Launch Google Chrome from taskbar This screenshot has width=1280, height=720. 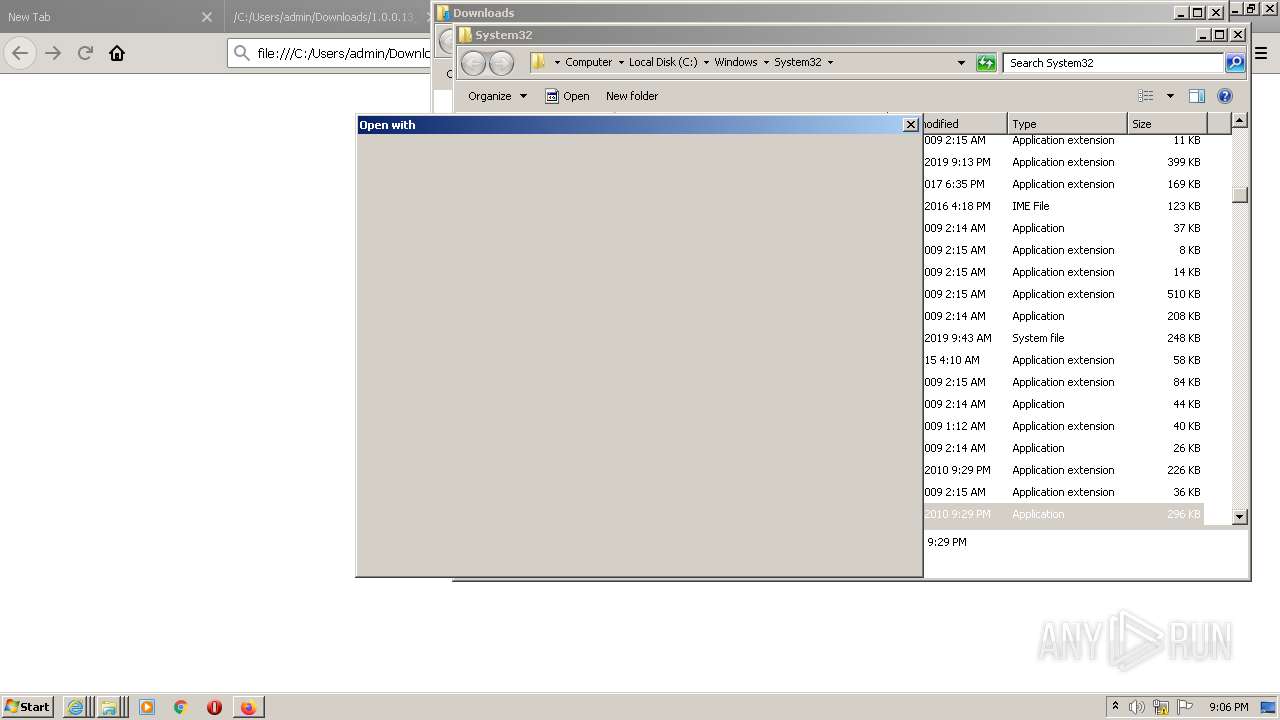click(x=181, y=707)
